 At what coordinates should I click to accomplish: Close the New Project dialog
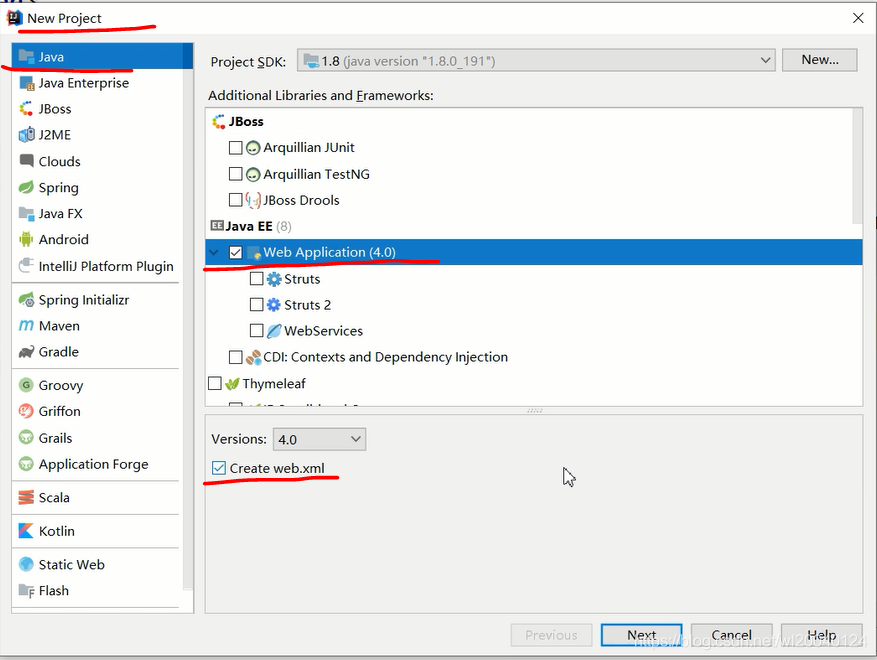point(858,18)
